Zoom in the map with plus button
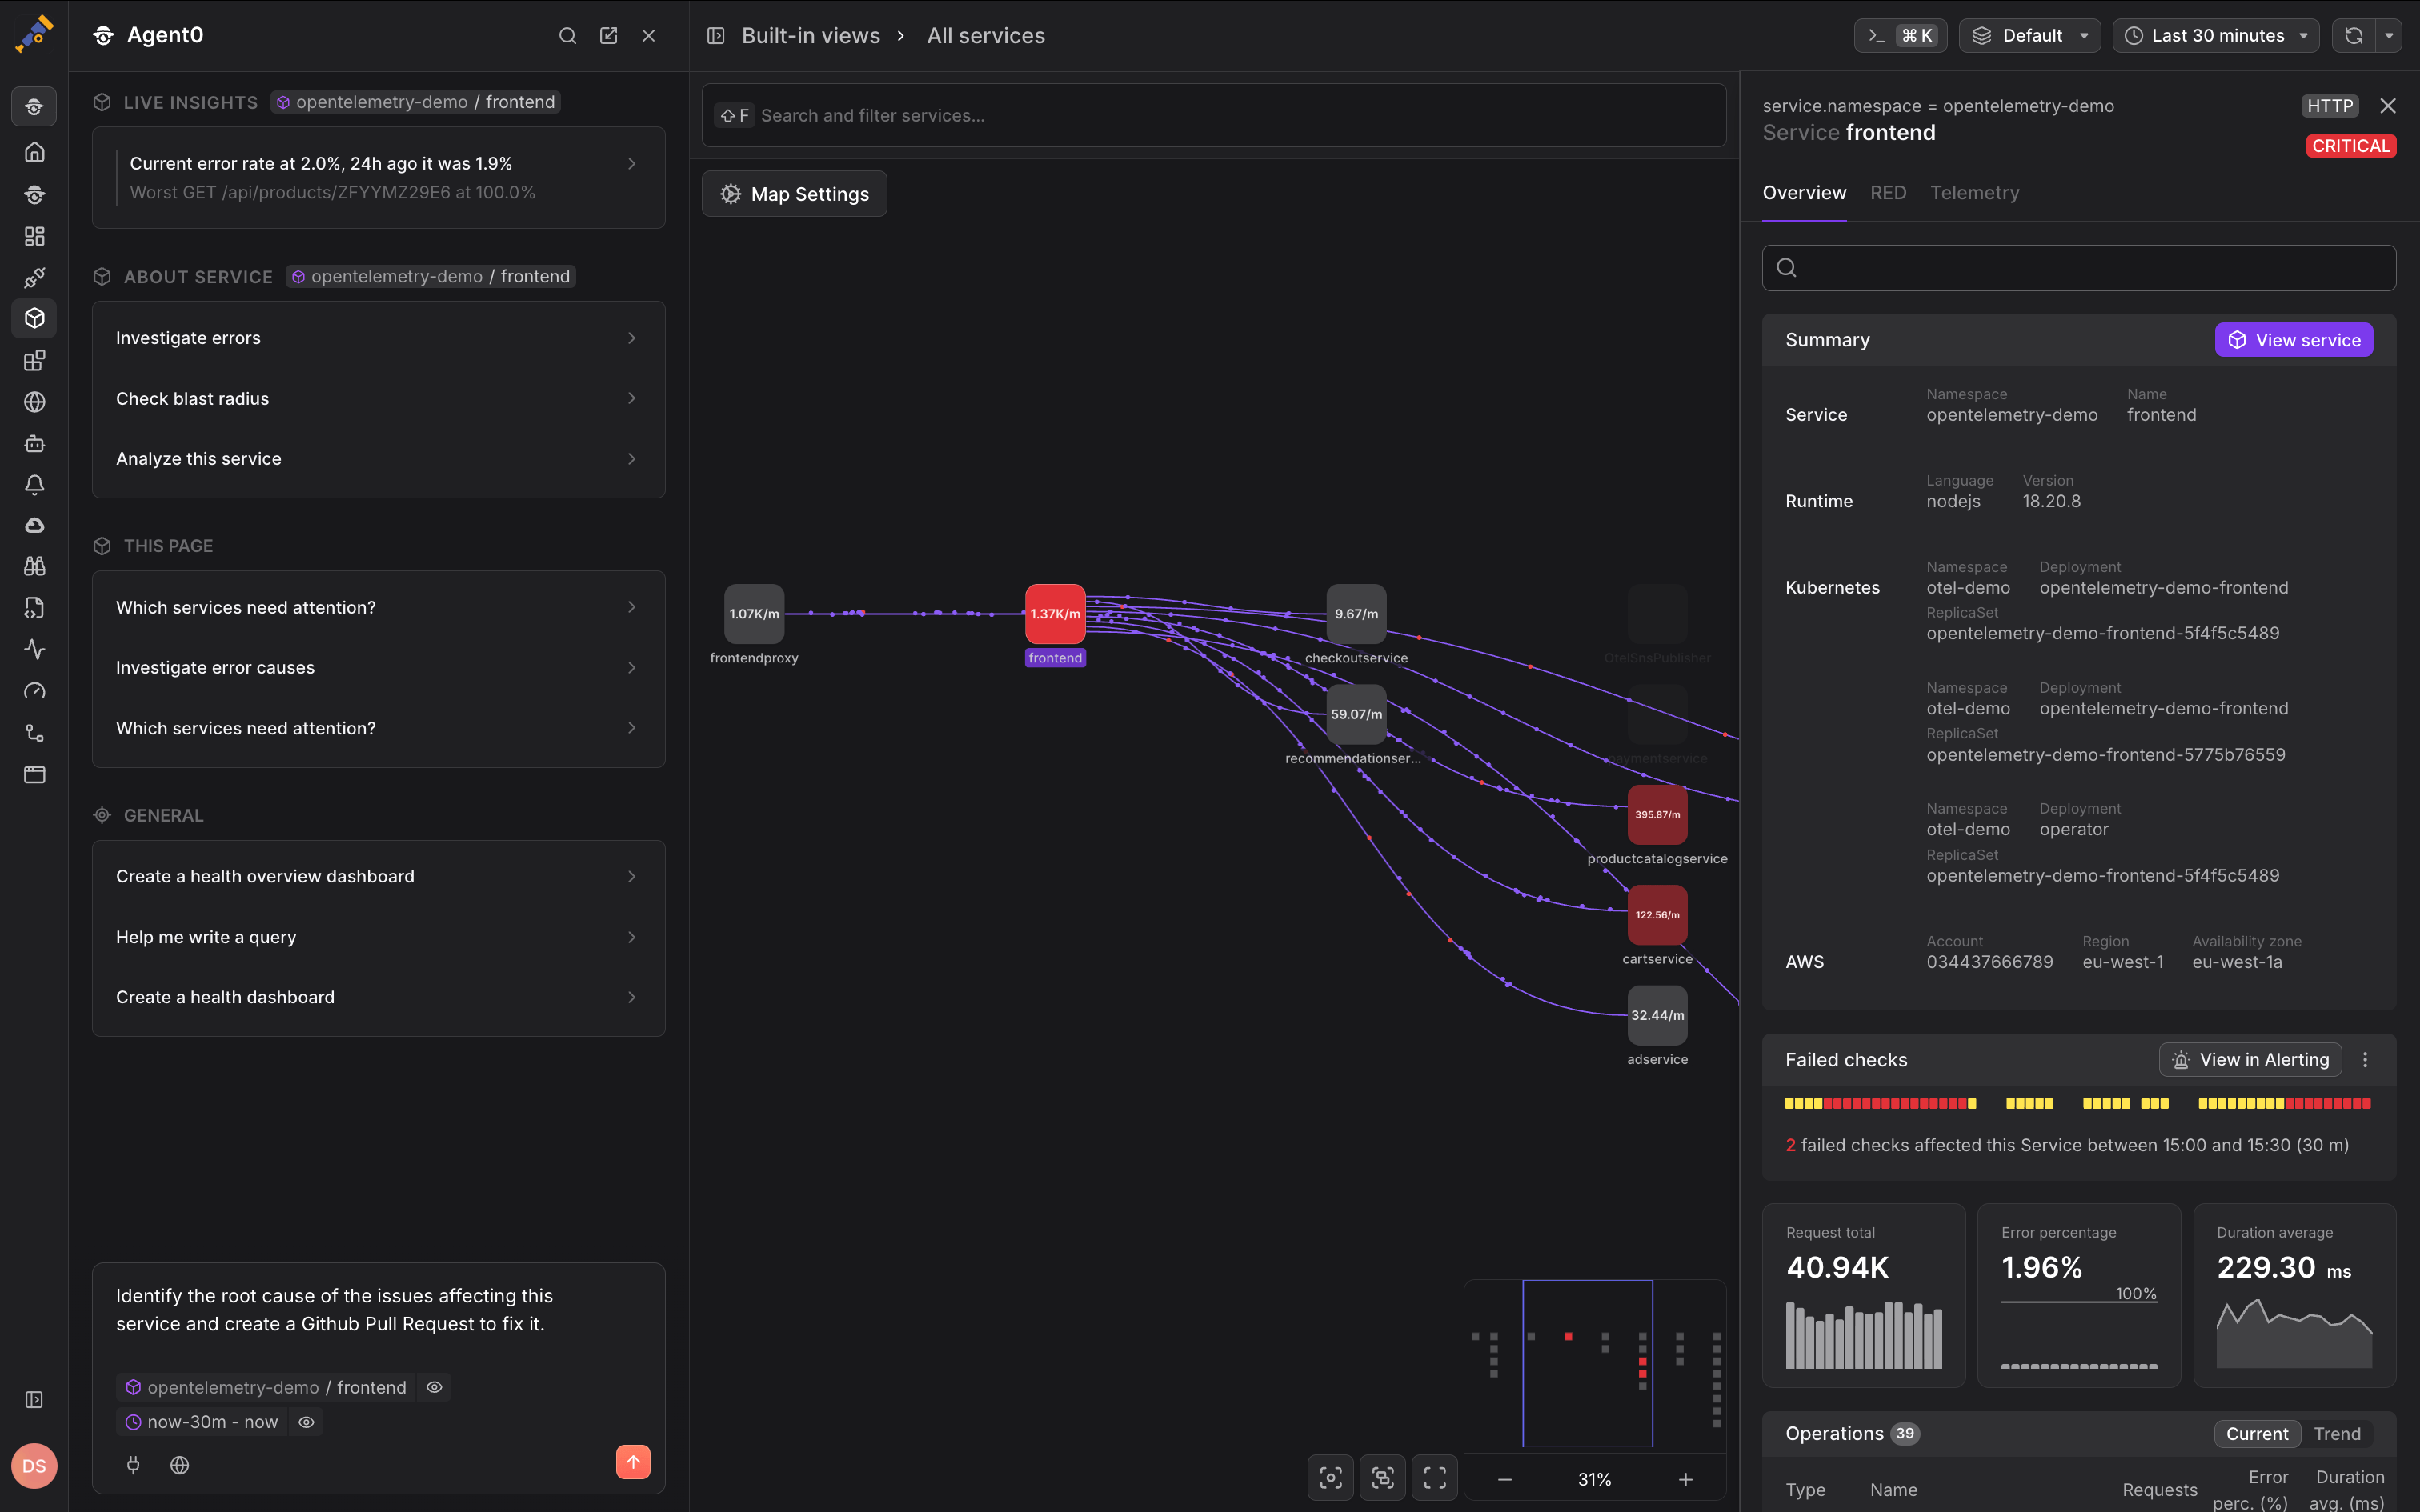The height and width of the screenshot is (1512, 2420). [1686, 1480]
